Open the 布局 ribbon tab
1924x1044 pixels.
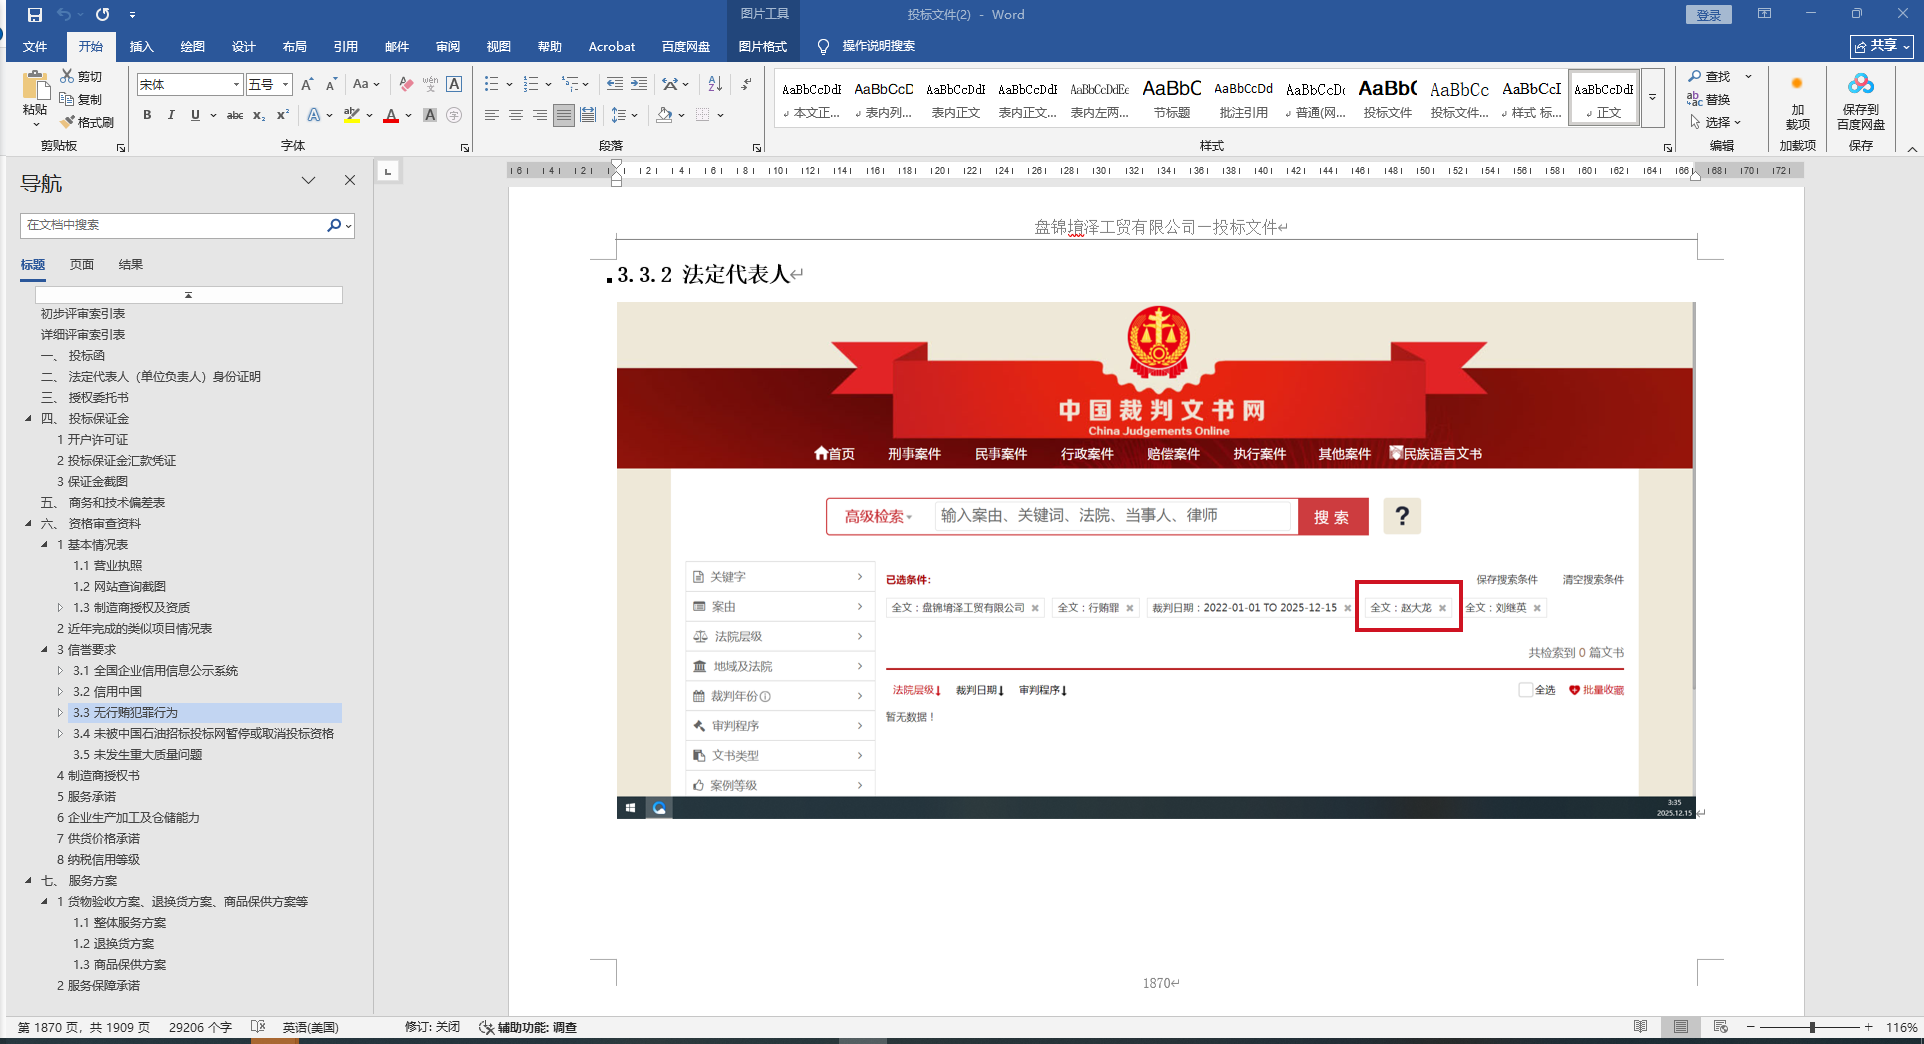(x=295, y=46)
